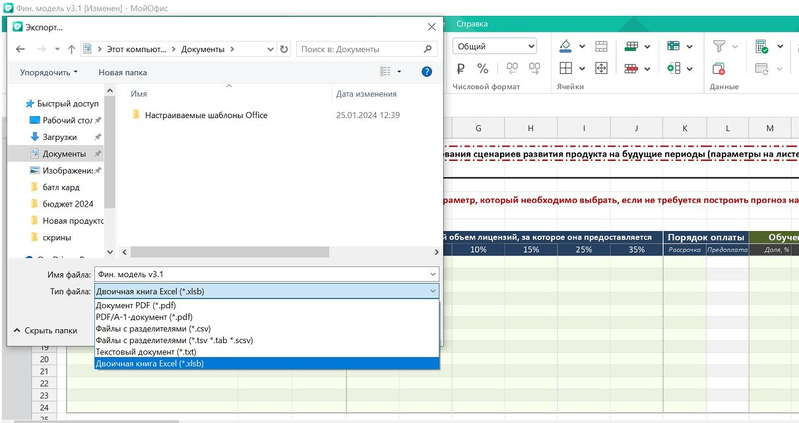The height and width of the screenshot is (423, 799).
Task: Click the autofit cell size icon
Action: 601,68
